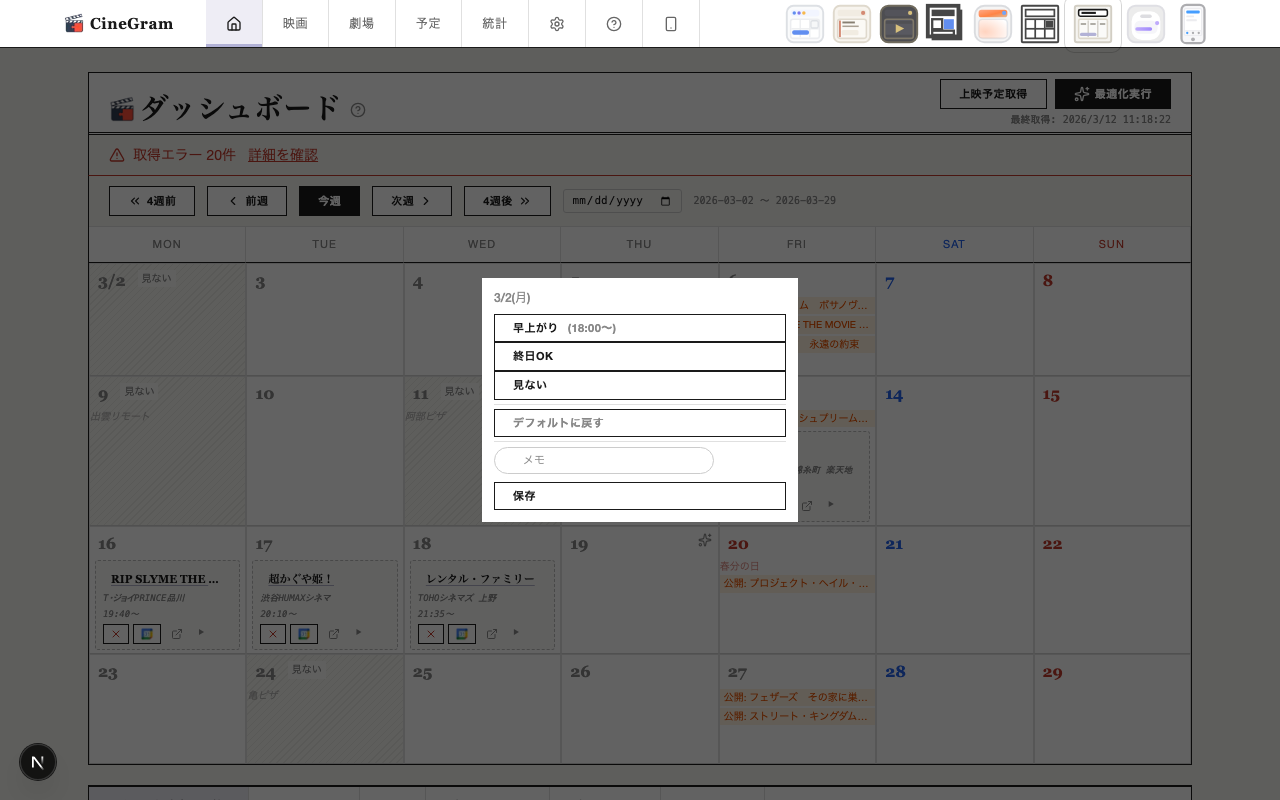The width and height of the screenshot is (1280, 800).
Task: Go to next week with 次週 chevron
Action: tap(411, 201)
